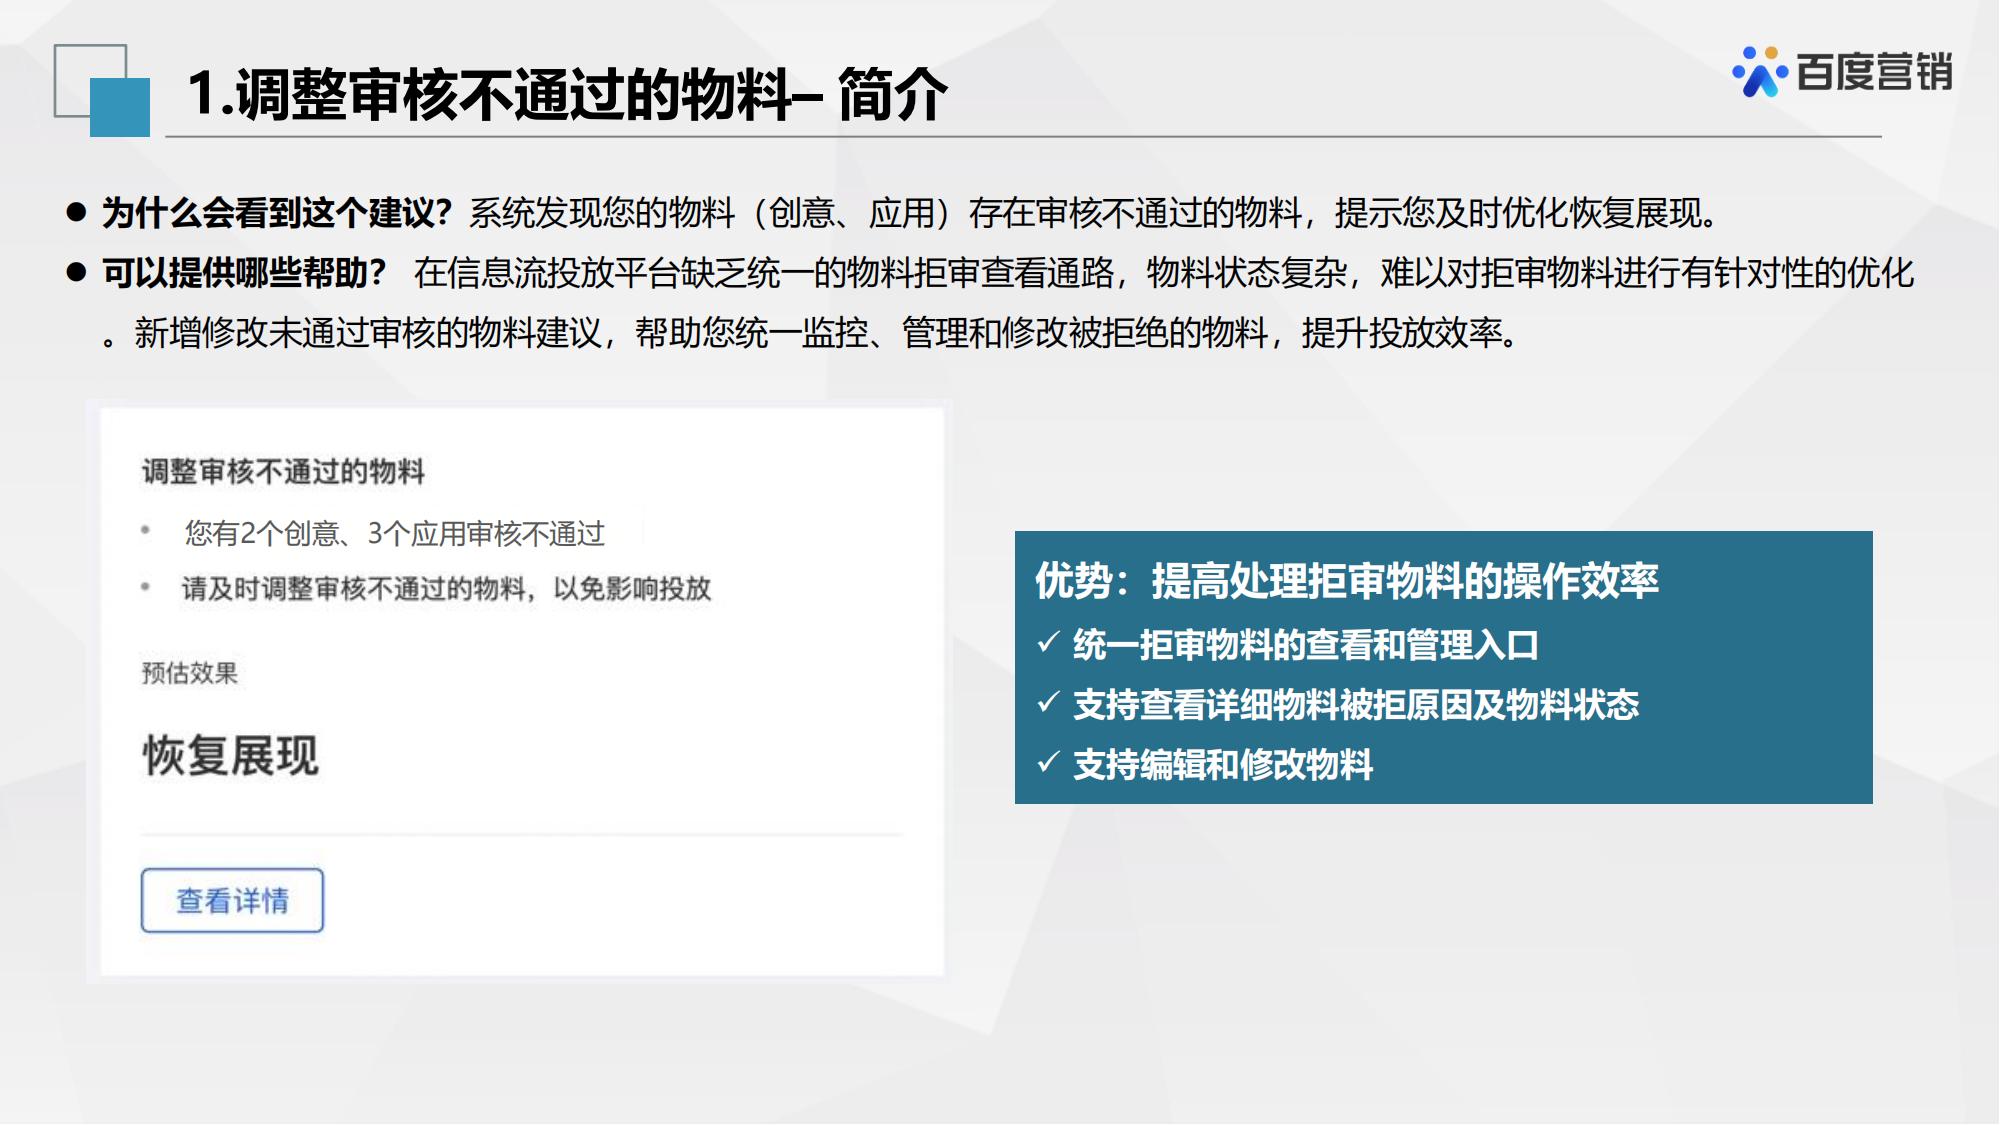Click the 查看详情 button

pyautogui.click(x=232, y=900)
